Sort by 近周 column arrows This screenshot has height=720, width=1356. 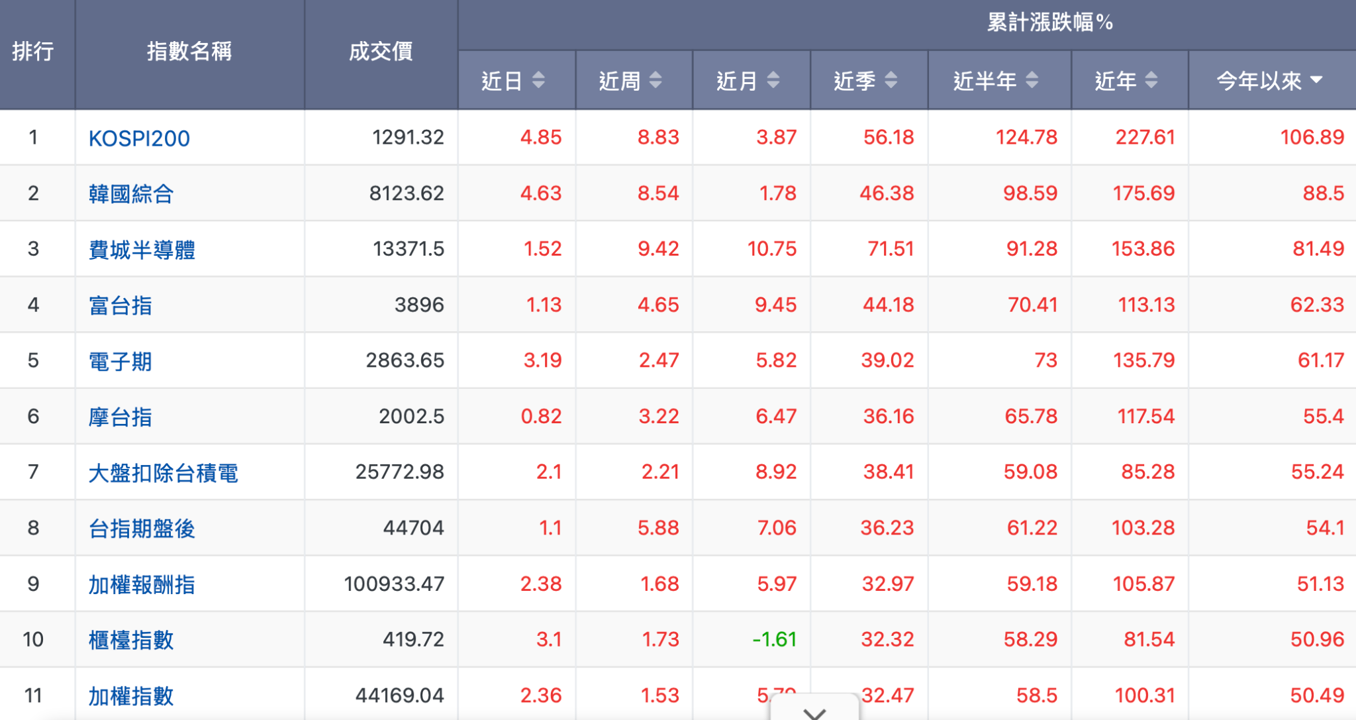[x=656, y=80]
